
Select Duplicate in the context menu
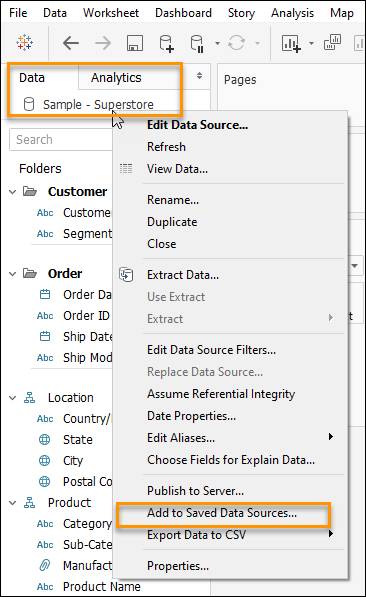pos(172,222)
